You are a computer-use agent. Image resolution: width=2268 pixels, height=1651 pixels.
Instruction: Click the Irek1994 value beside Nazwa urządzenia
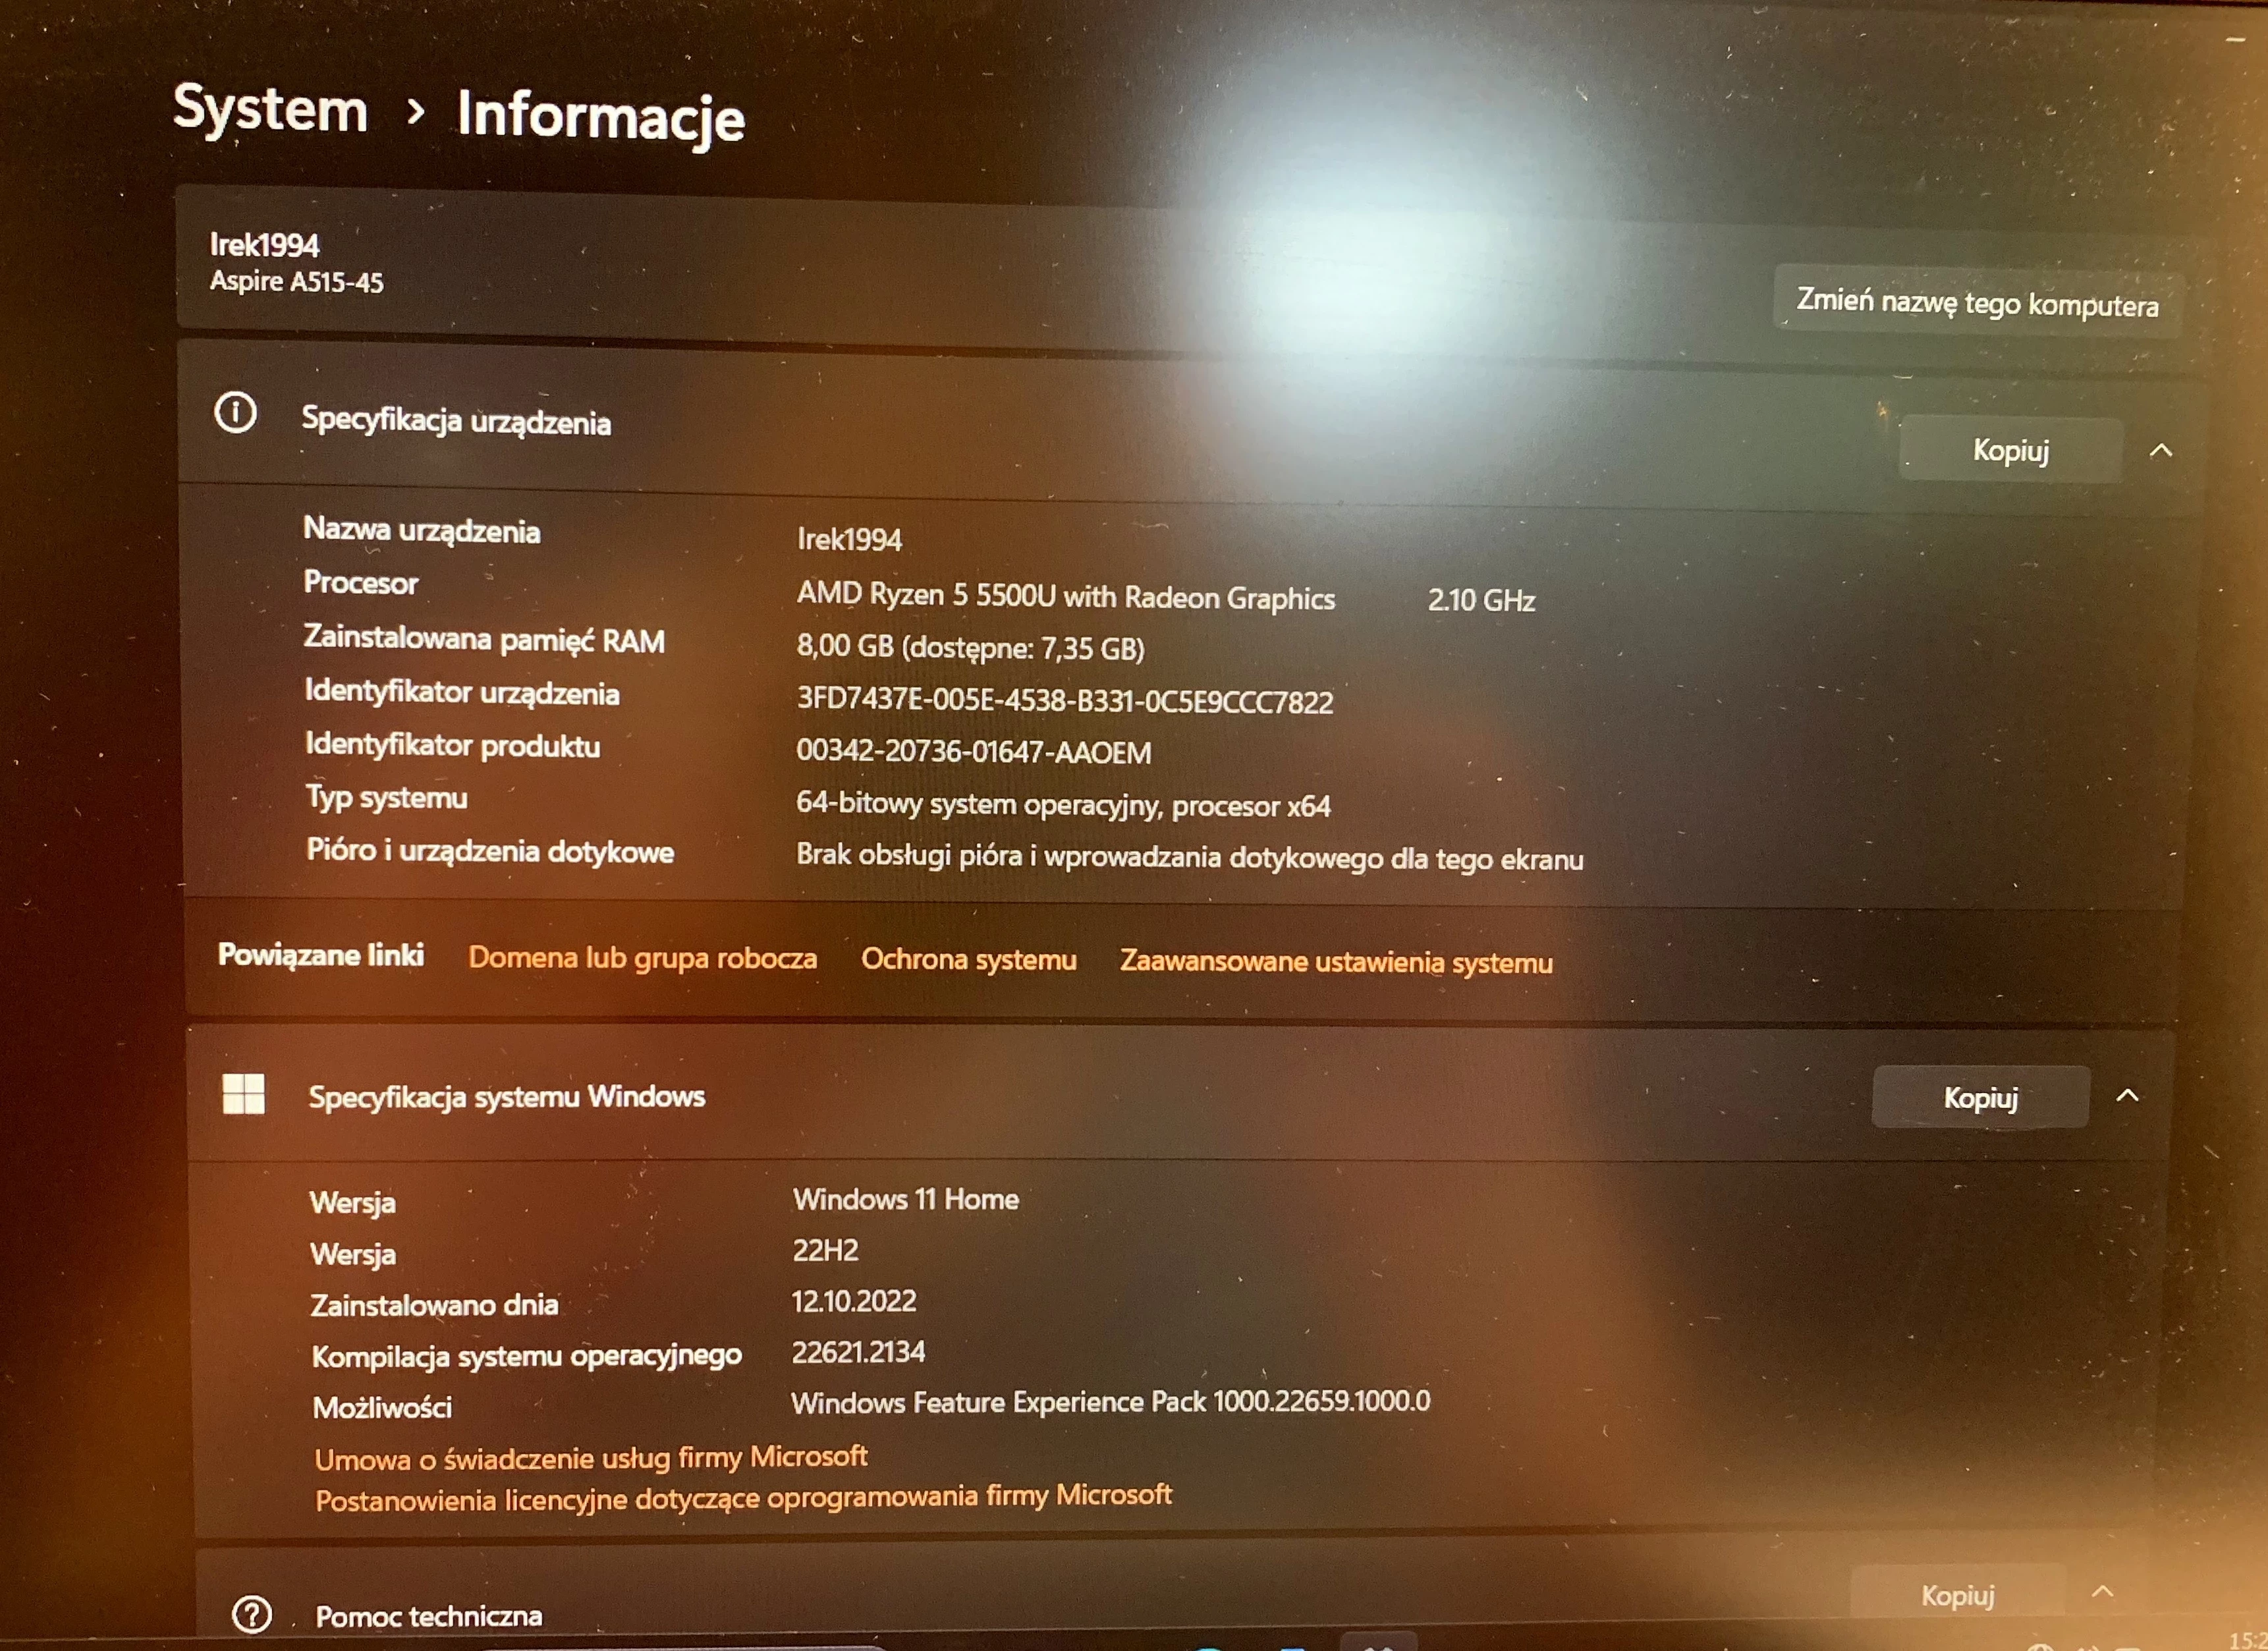click(x=849, y=540)
